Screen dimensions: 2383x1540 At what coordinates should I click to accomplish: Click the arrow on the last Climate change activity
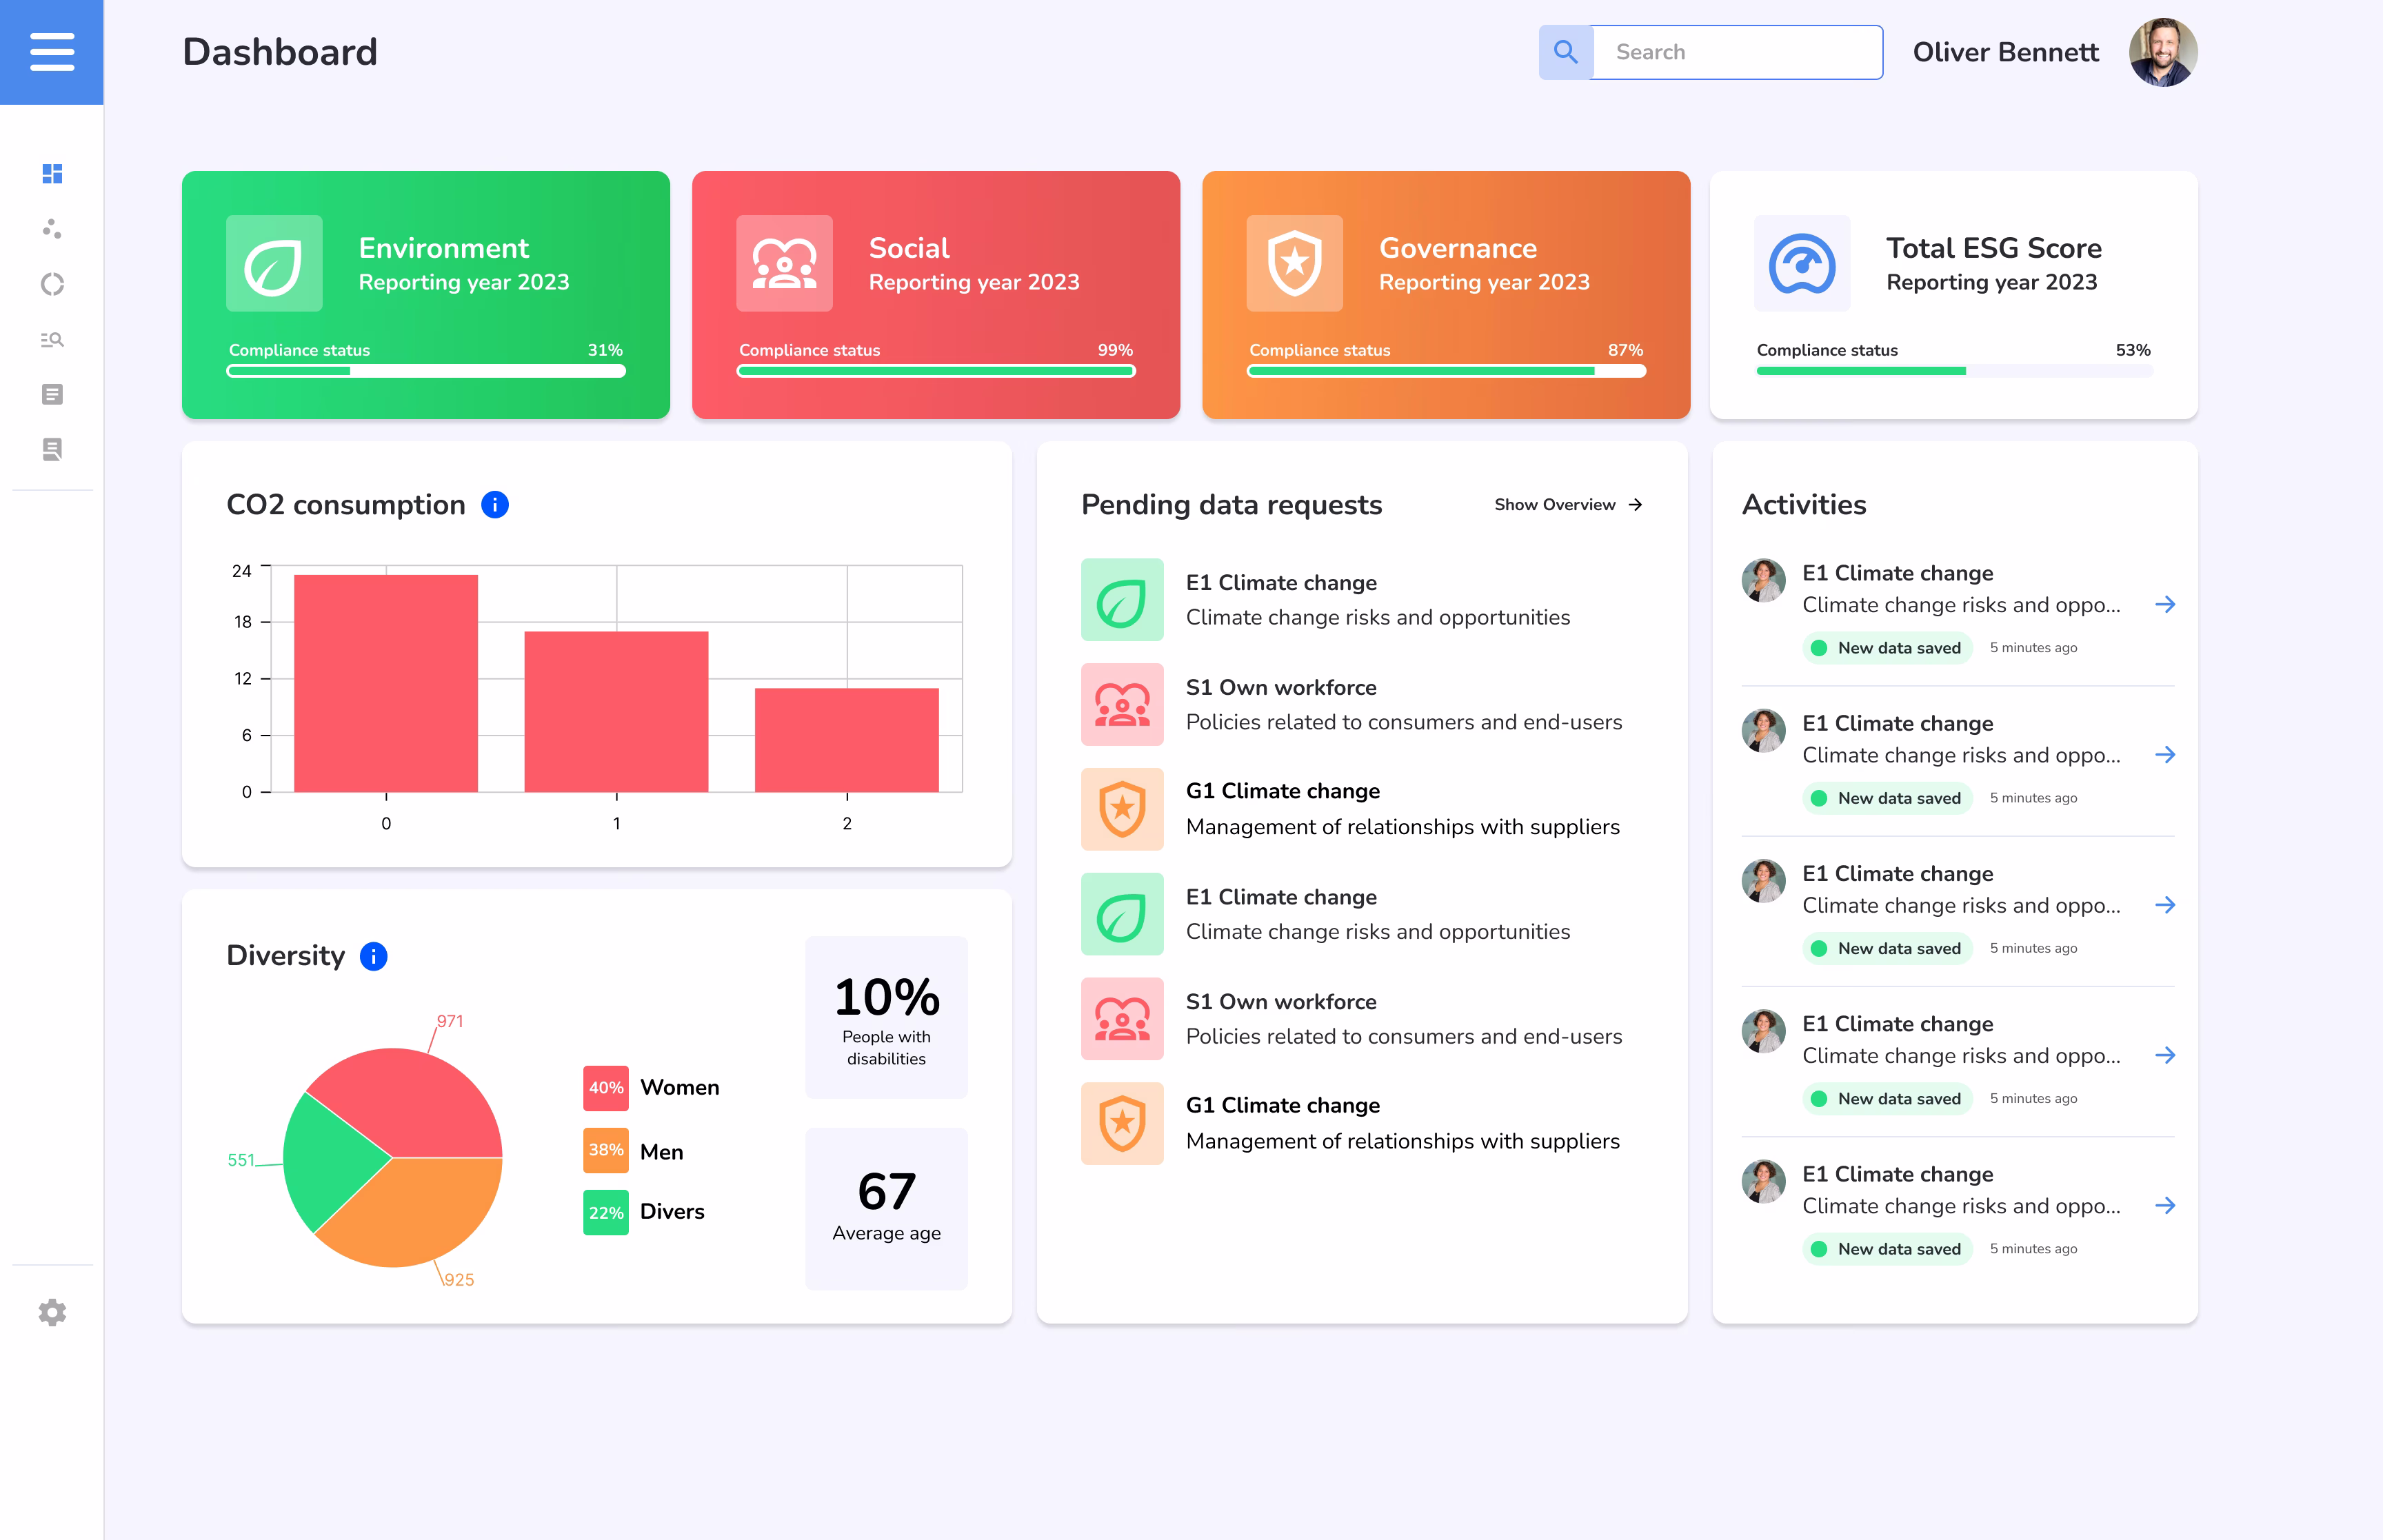[x=2167, y=1205]
